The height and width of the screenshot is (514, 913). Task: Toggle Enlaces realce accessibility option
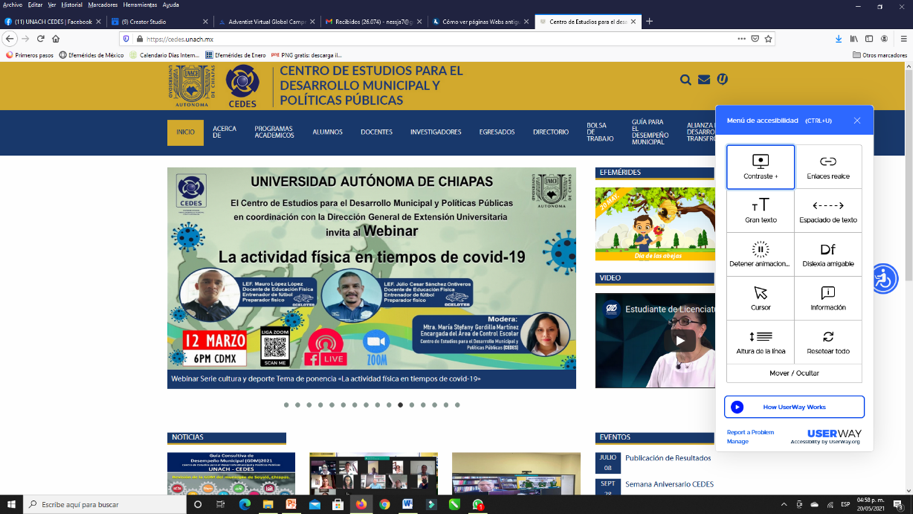pos(828,167)
